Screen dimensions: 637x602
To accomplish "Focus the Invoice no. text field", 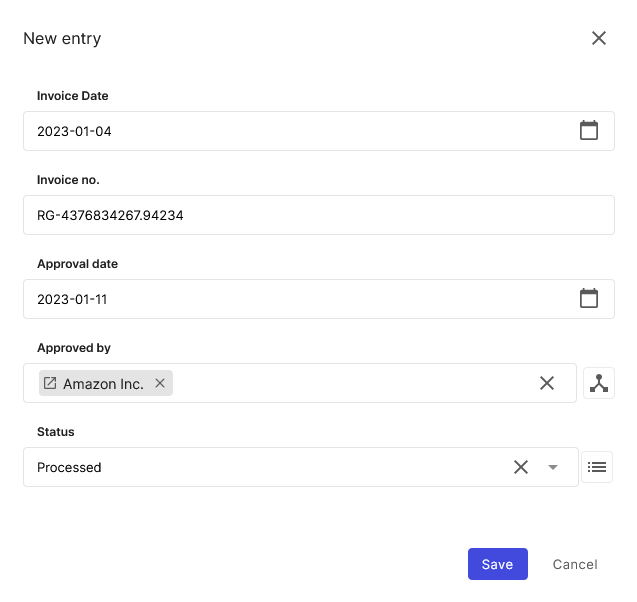I will [319, 215].
